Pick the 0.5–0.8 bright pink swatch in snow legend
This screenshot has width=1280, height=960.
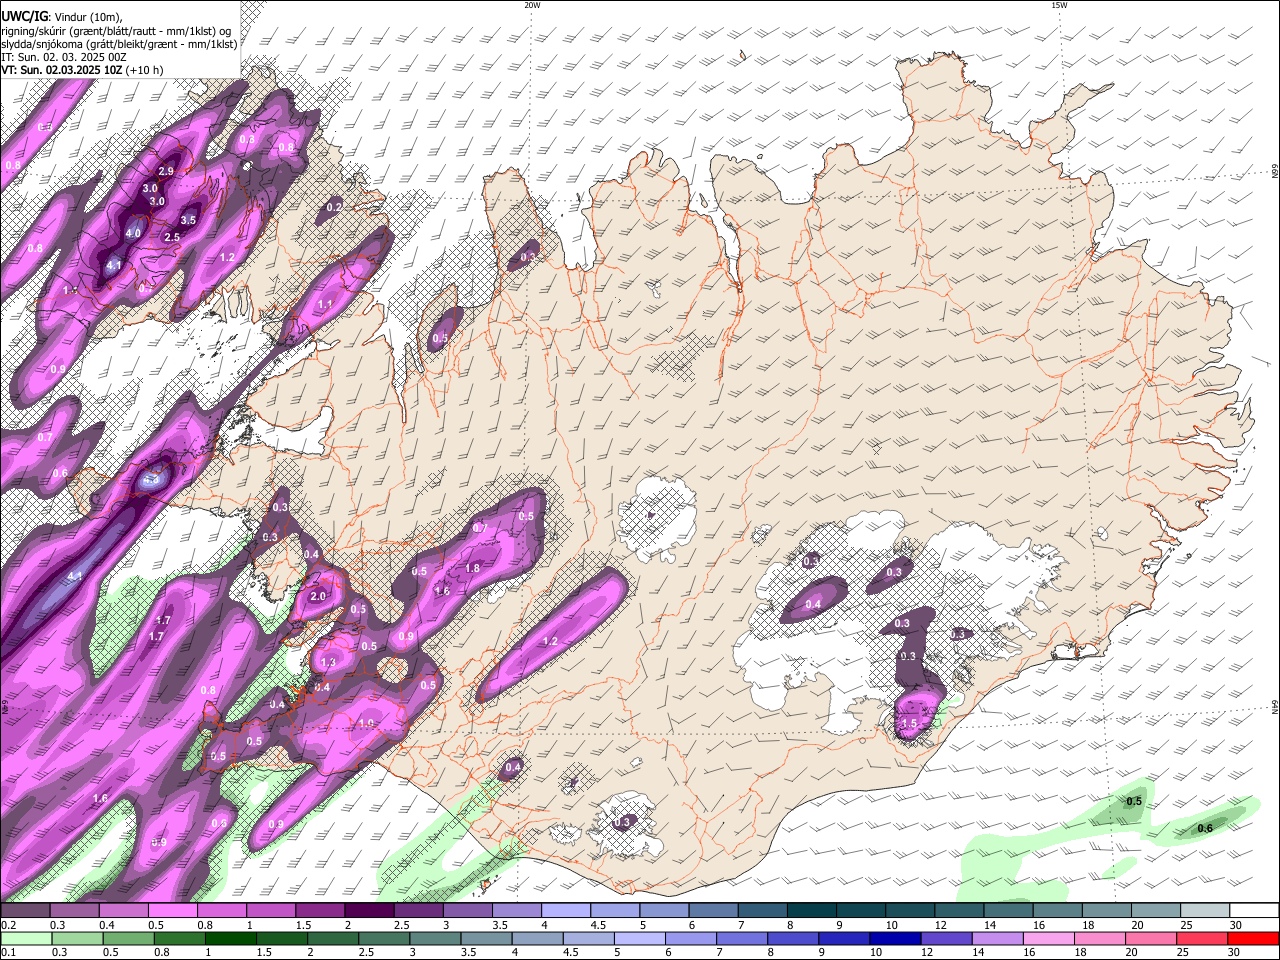172,911
